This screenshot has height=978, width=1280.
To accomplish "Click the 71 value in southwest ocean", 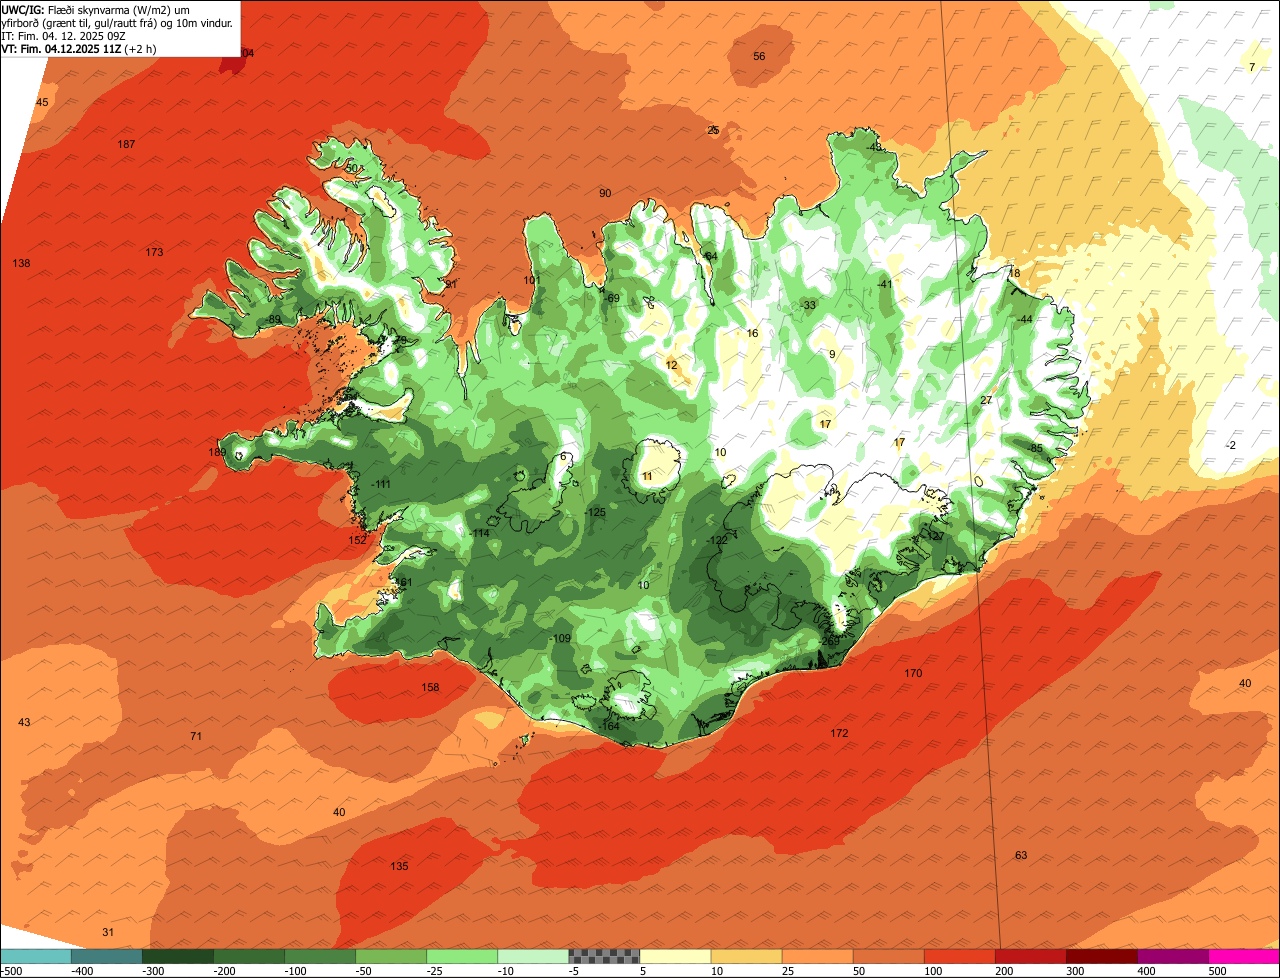I will [196, 736].
